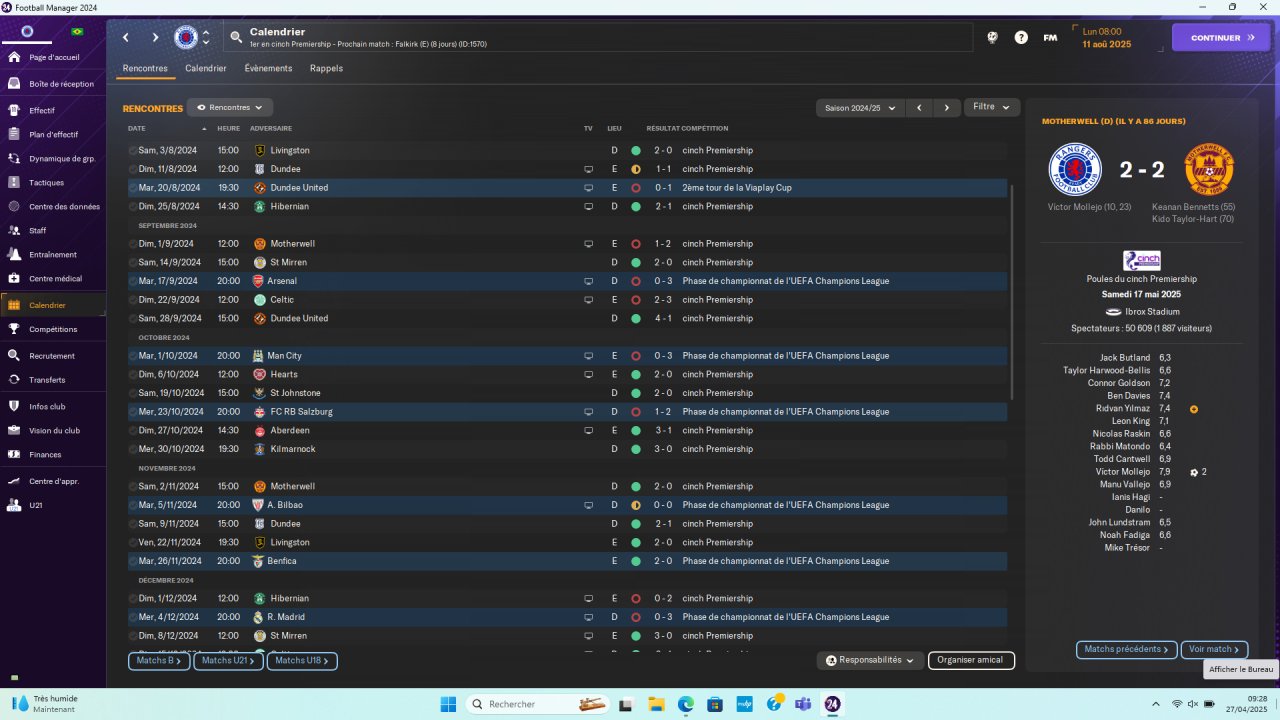Click the Rangers crest in match summary

tap(1074, 169)
